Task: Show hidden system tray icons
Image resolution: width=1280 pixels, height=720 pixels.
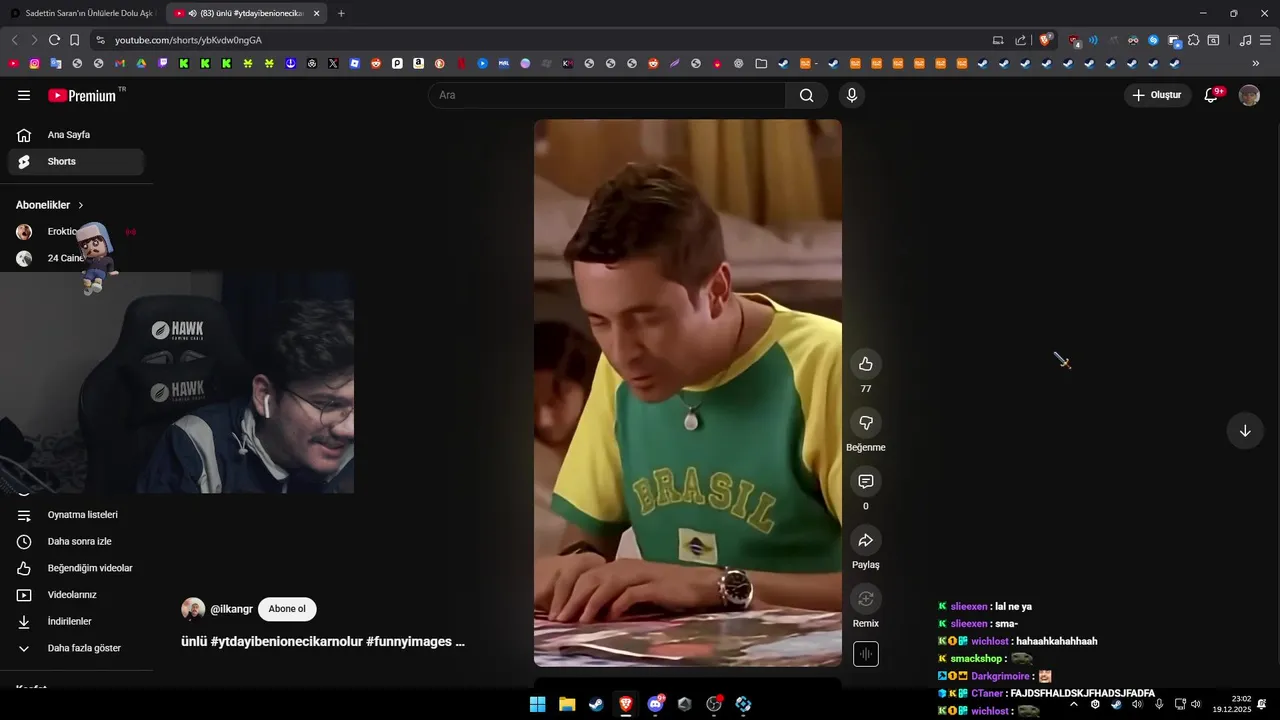Action: (x=1074, y=704)
